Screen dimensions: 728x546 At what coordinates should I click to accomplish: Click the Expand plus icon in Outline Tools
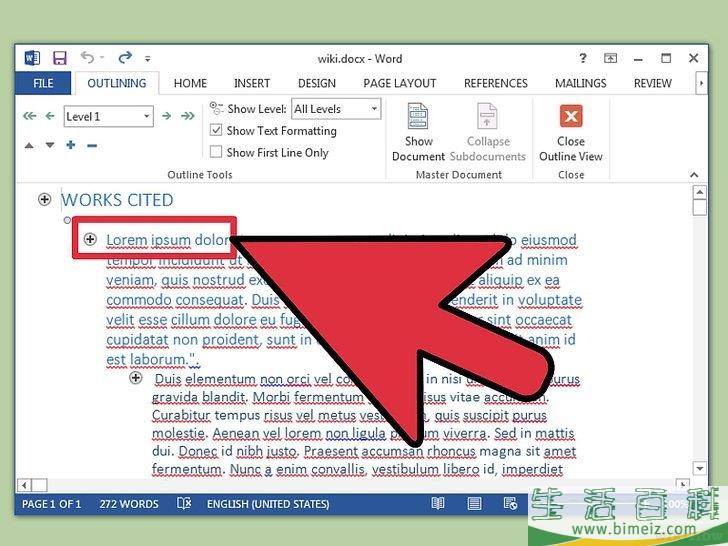pyautogui.click(x=71, y=145)
